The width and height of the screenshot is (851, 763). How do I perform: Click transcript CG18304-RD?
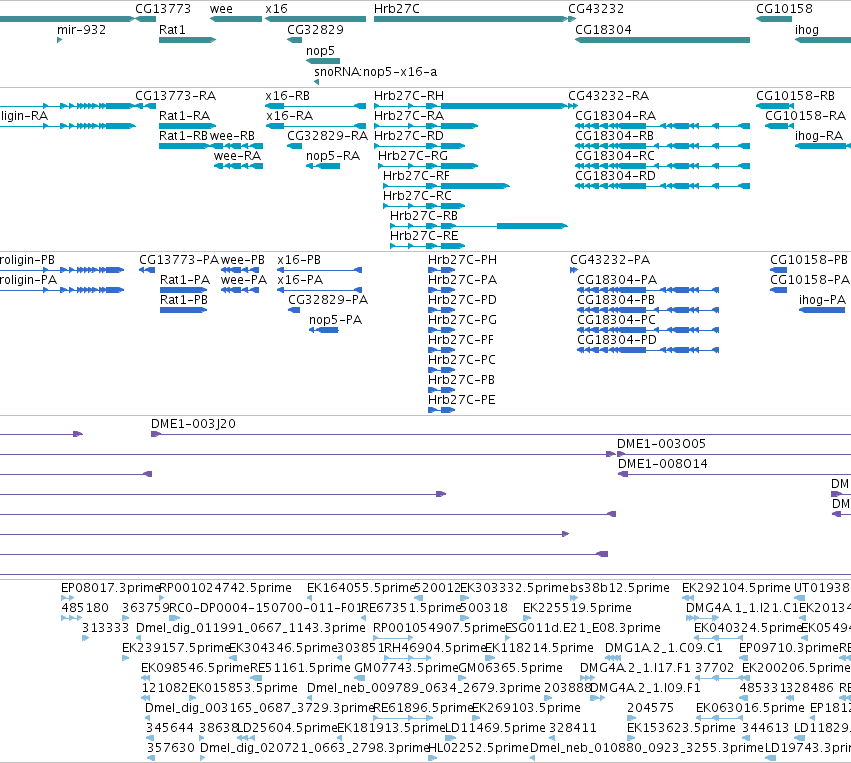pyautogui.click(x=615, y=176)
